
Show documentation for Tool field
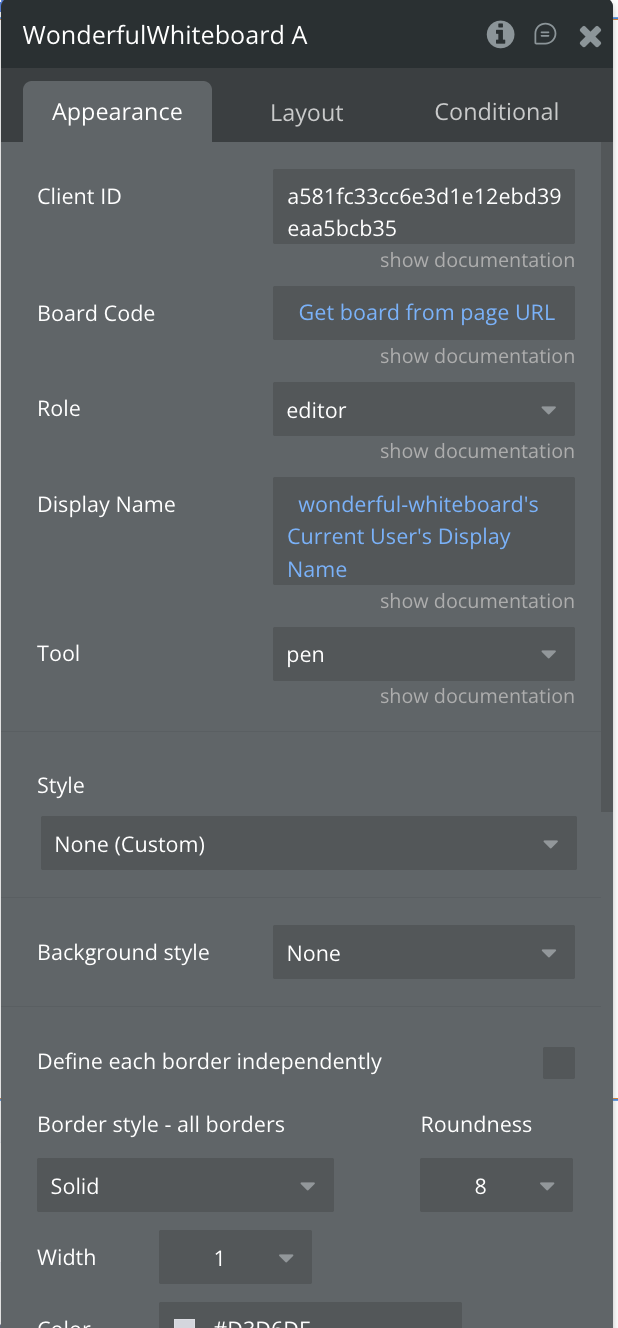(477, 696)
